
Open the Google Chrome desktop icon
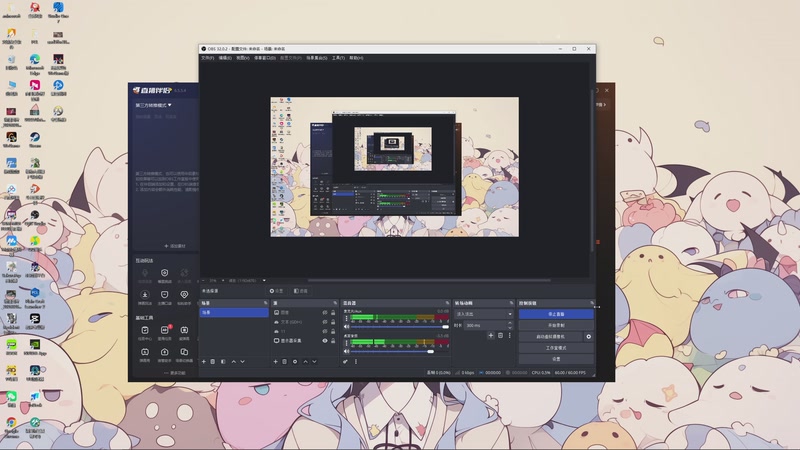(11, 422)
